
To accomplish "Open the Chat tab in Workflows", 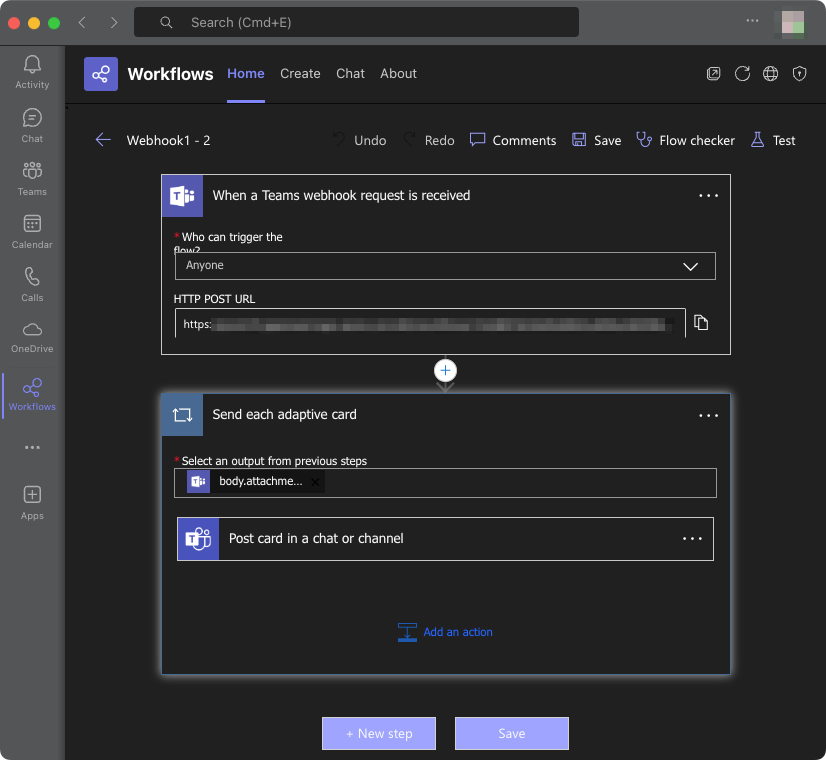I will (x=350, y=74).
